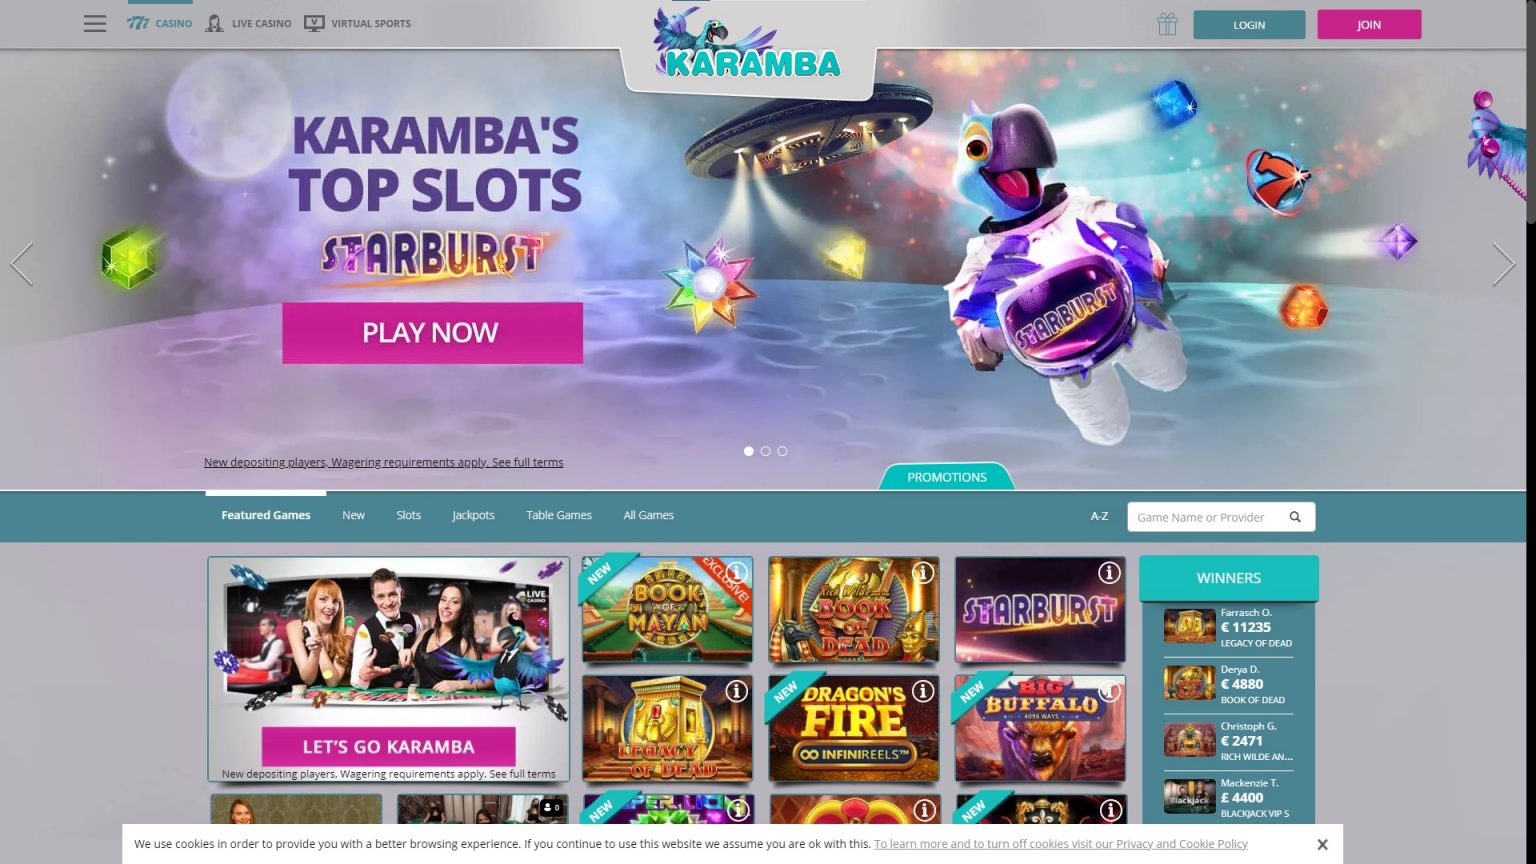The image size is (1536, 864).
Task: Go to previous banner with left arrow
Action: coord(22,265)
